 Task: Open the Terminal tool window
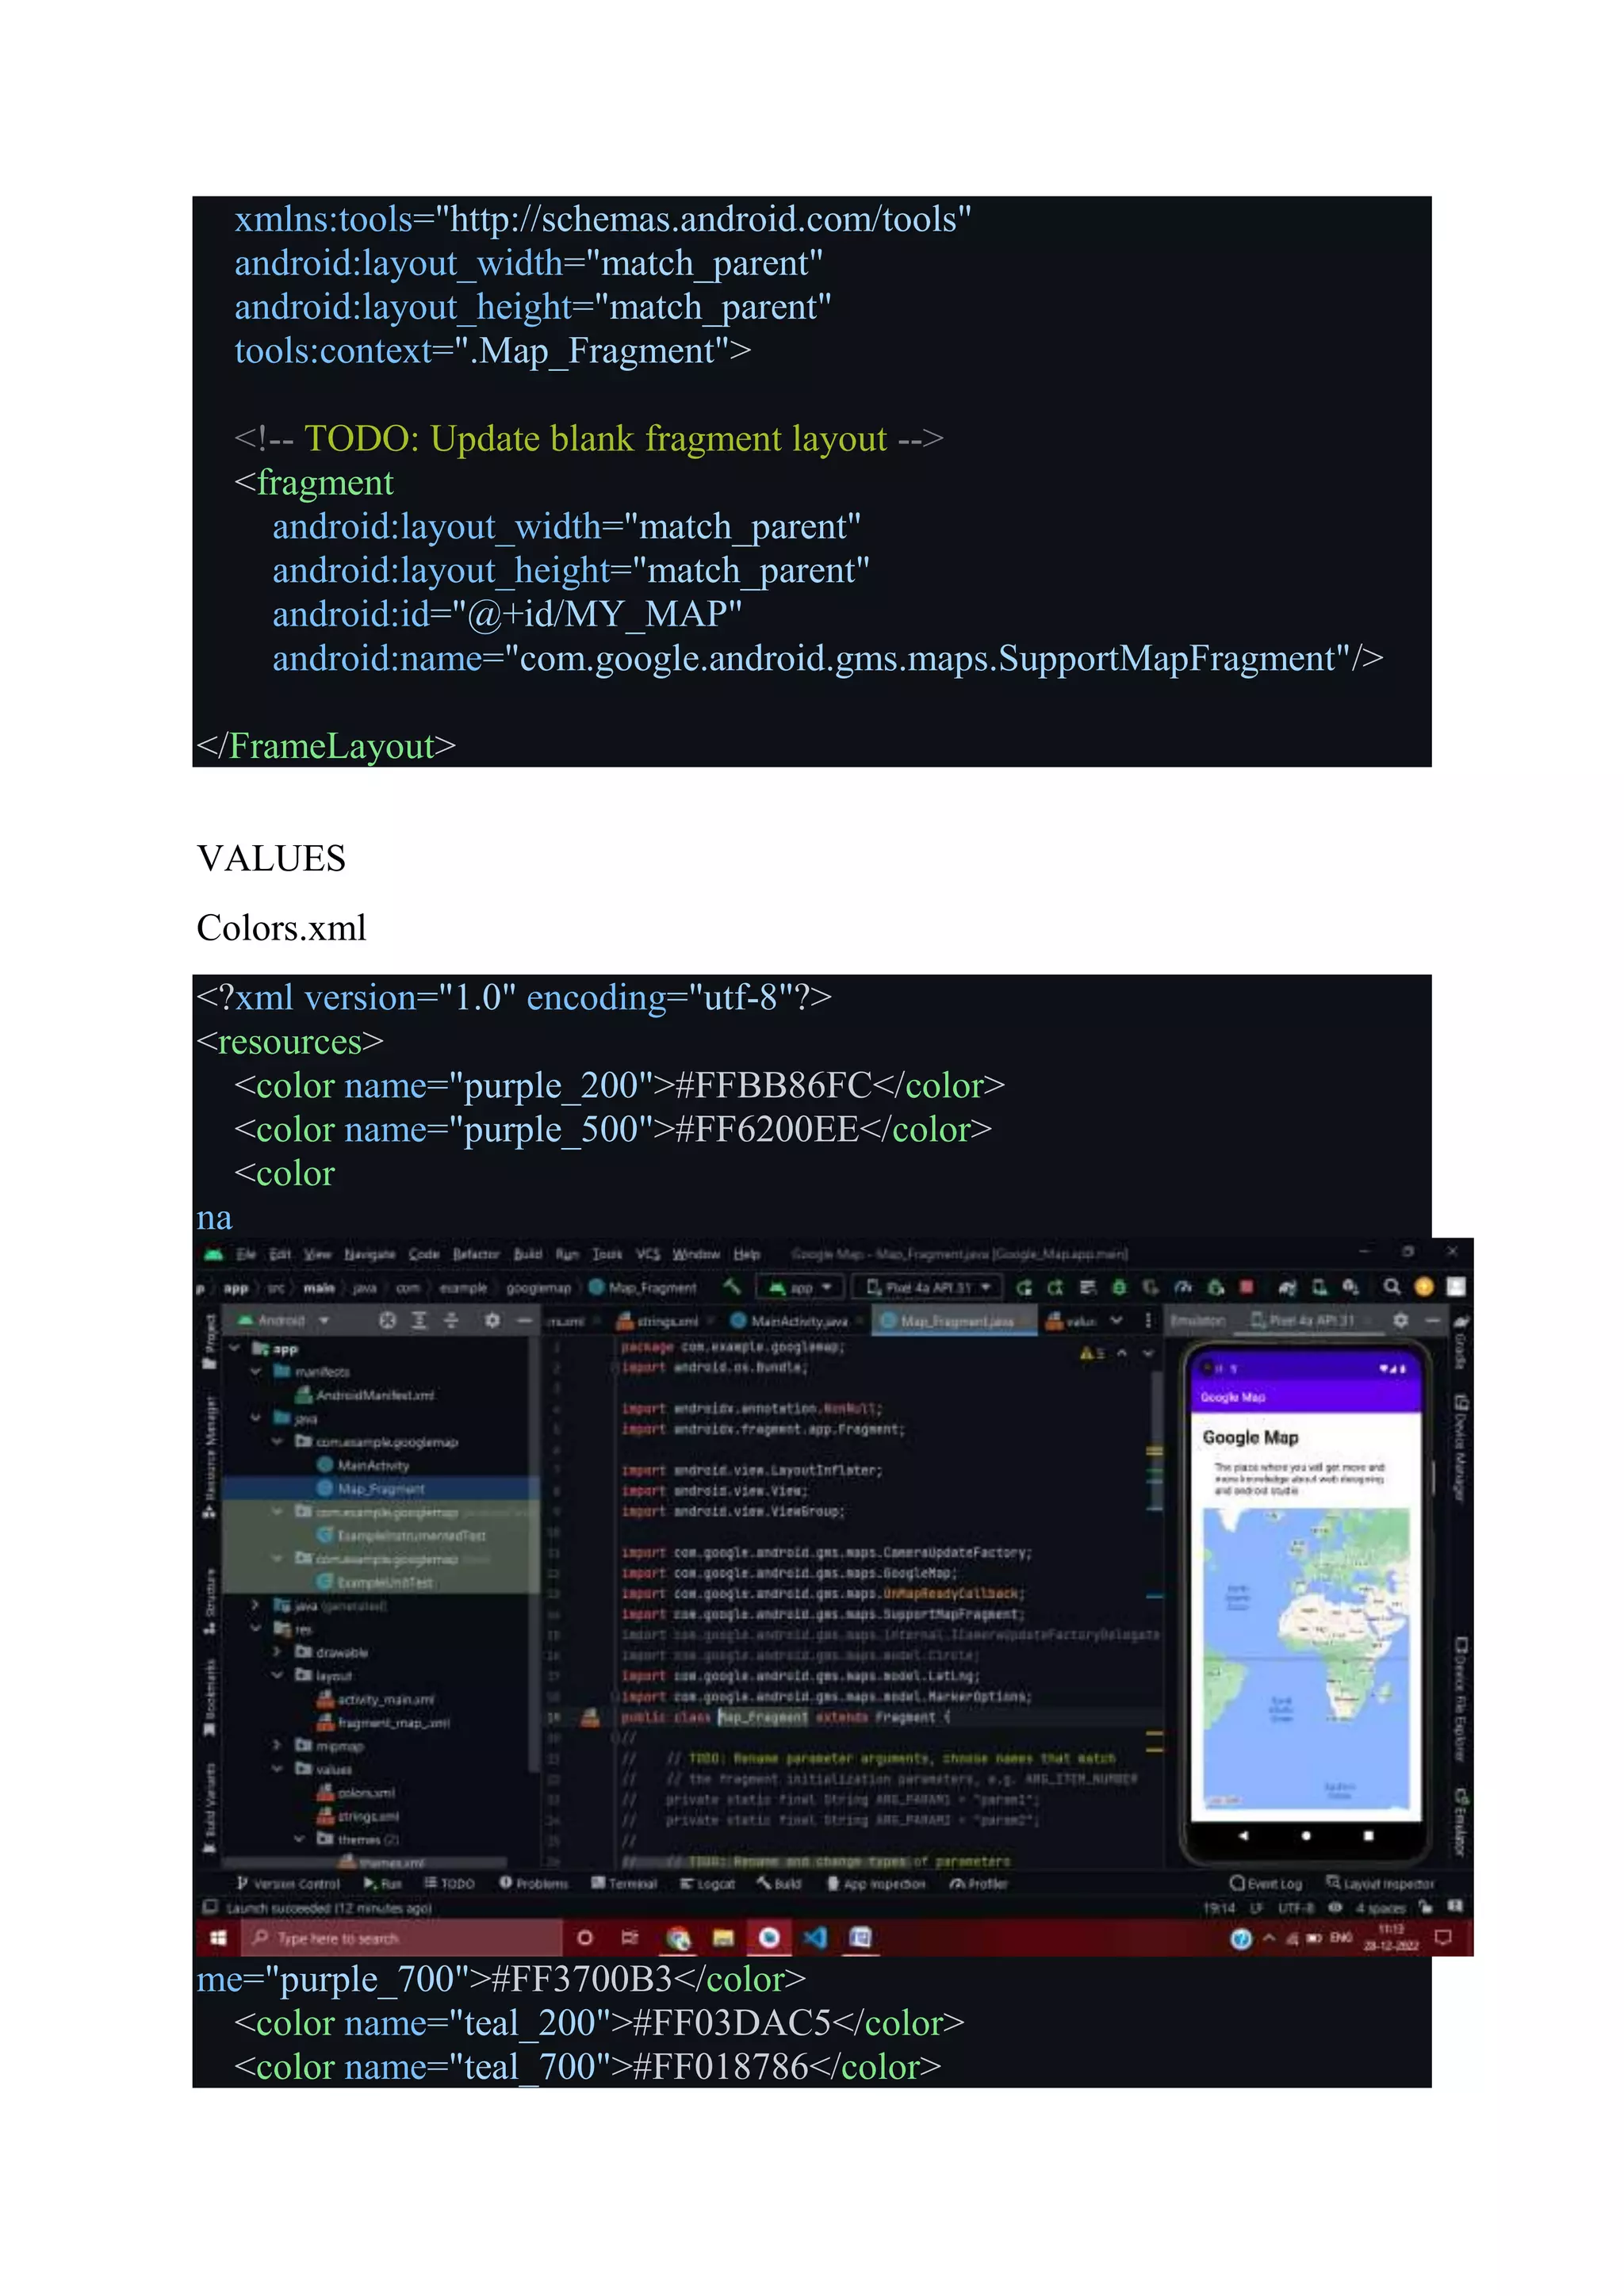coord(624,1884)
